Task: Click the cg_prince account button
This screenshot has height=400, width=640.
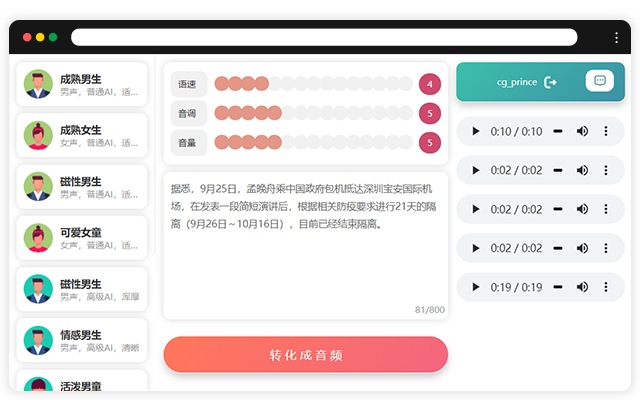Action: click(x=517, y=82)
